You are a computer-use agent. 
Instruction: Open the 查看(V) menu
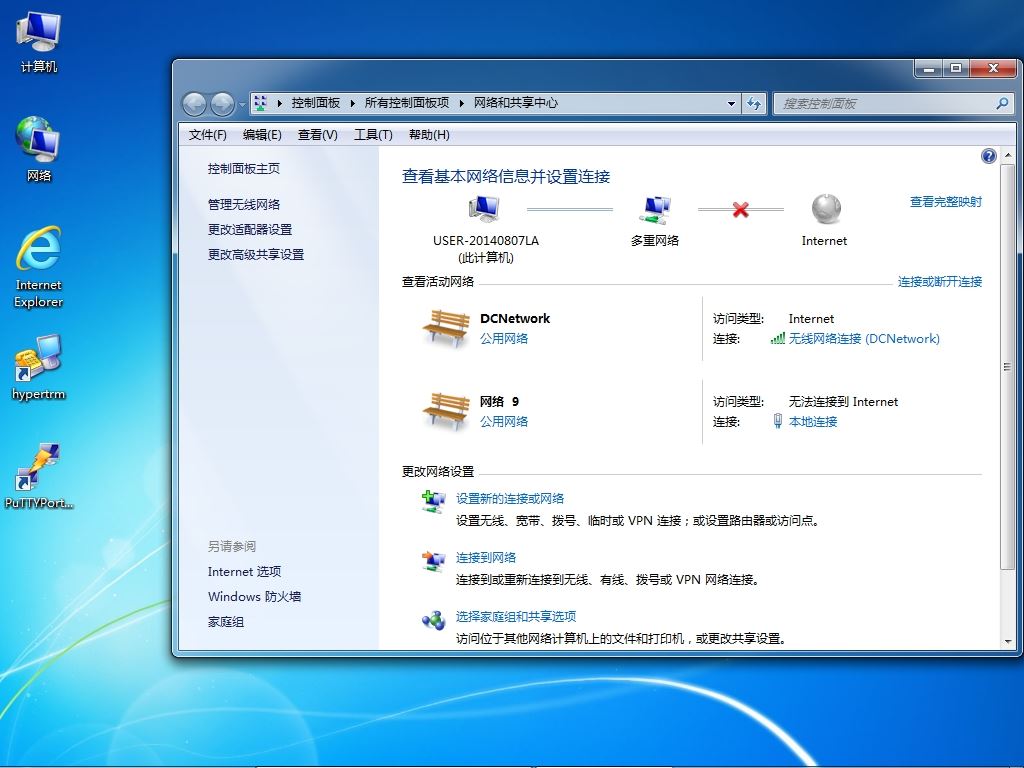point(317,135)
